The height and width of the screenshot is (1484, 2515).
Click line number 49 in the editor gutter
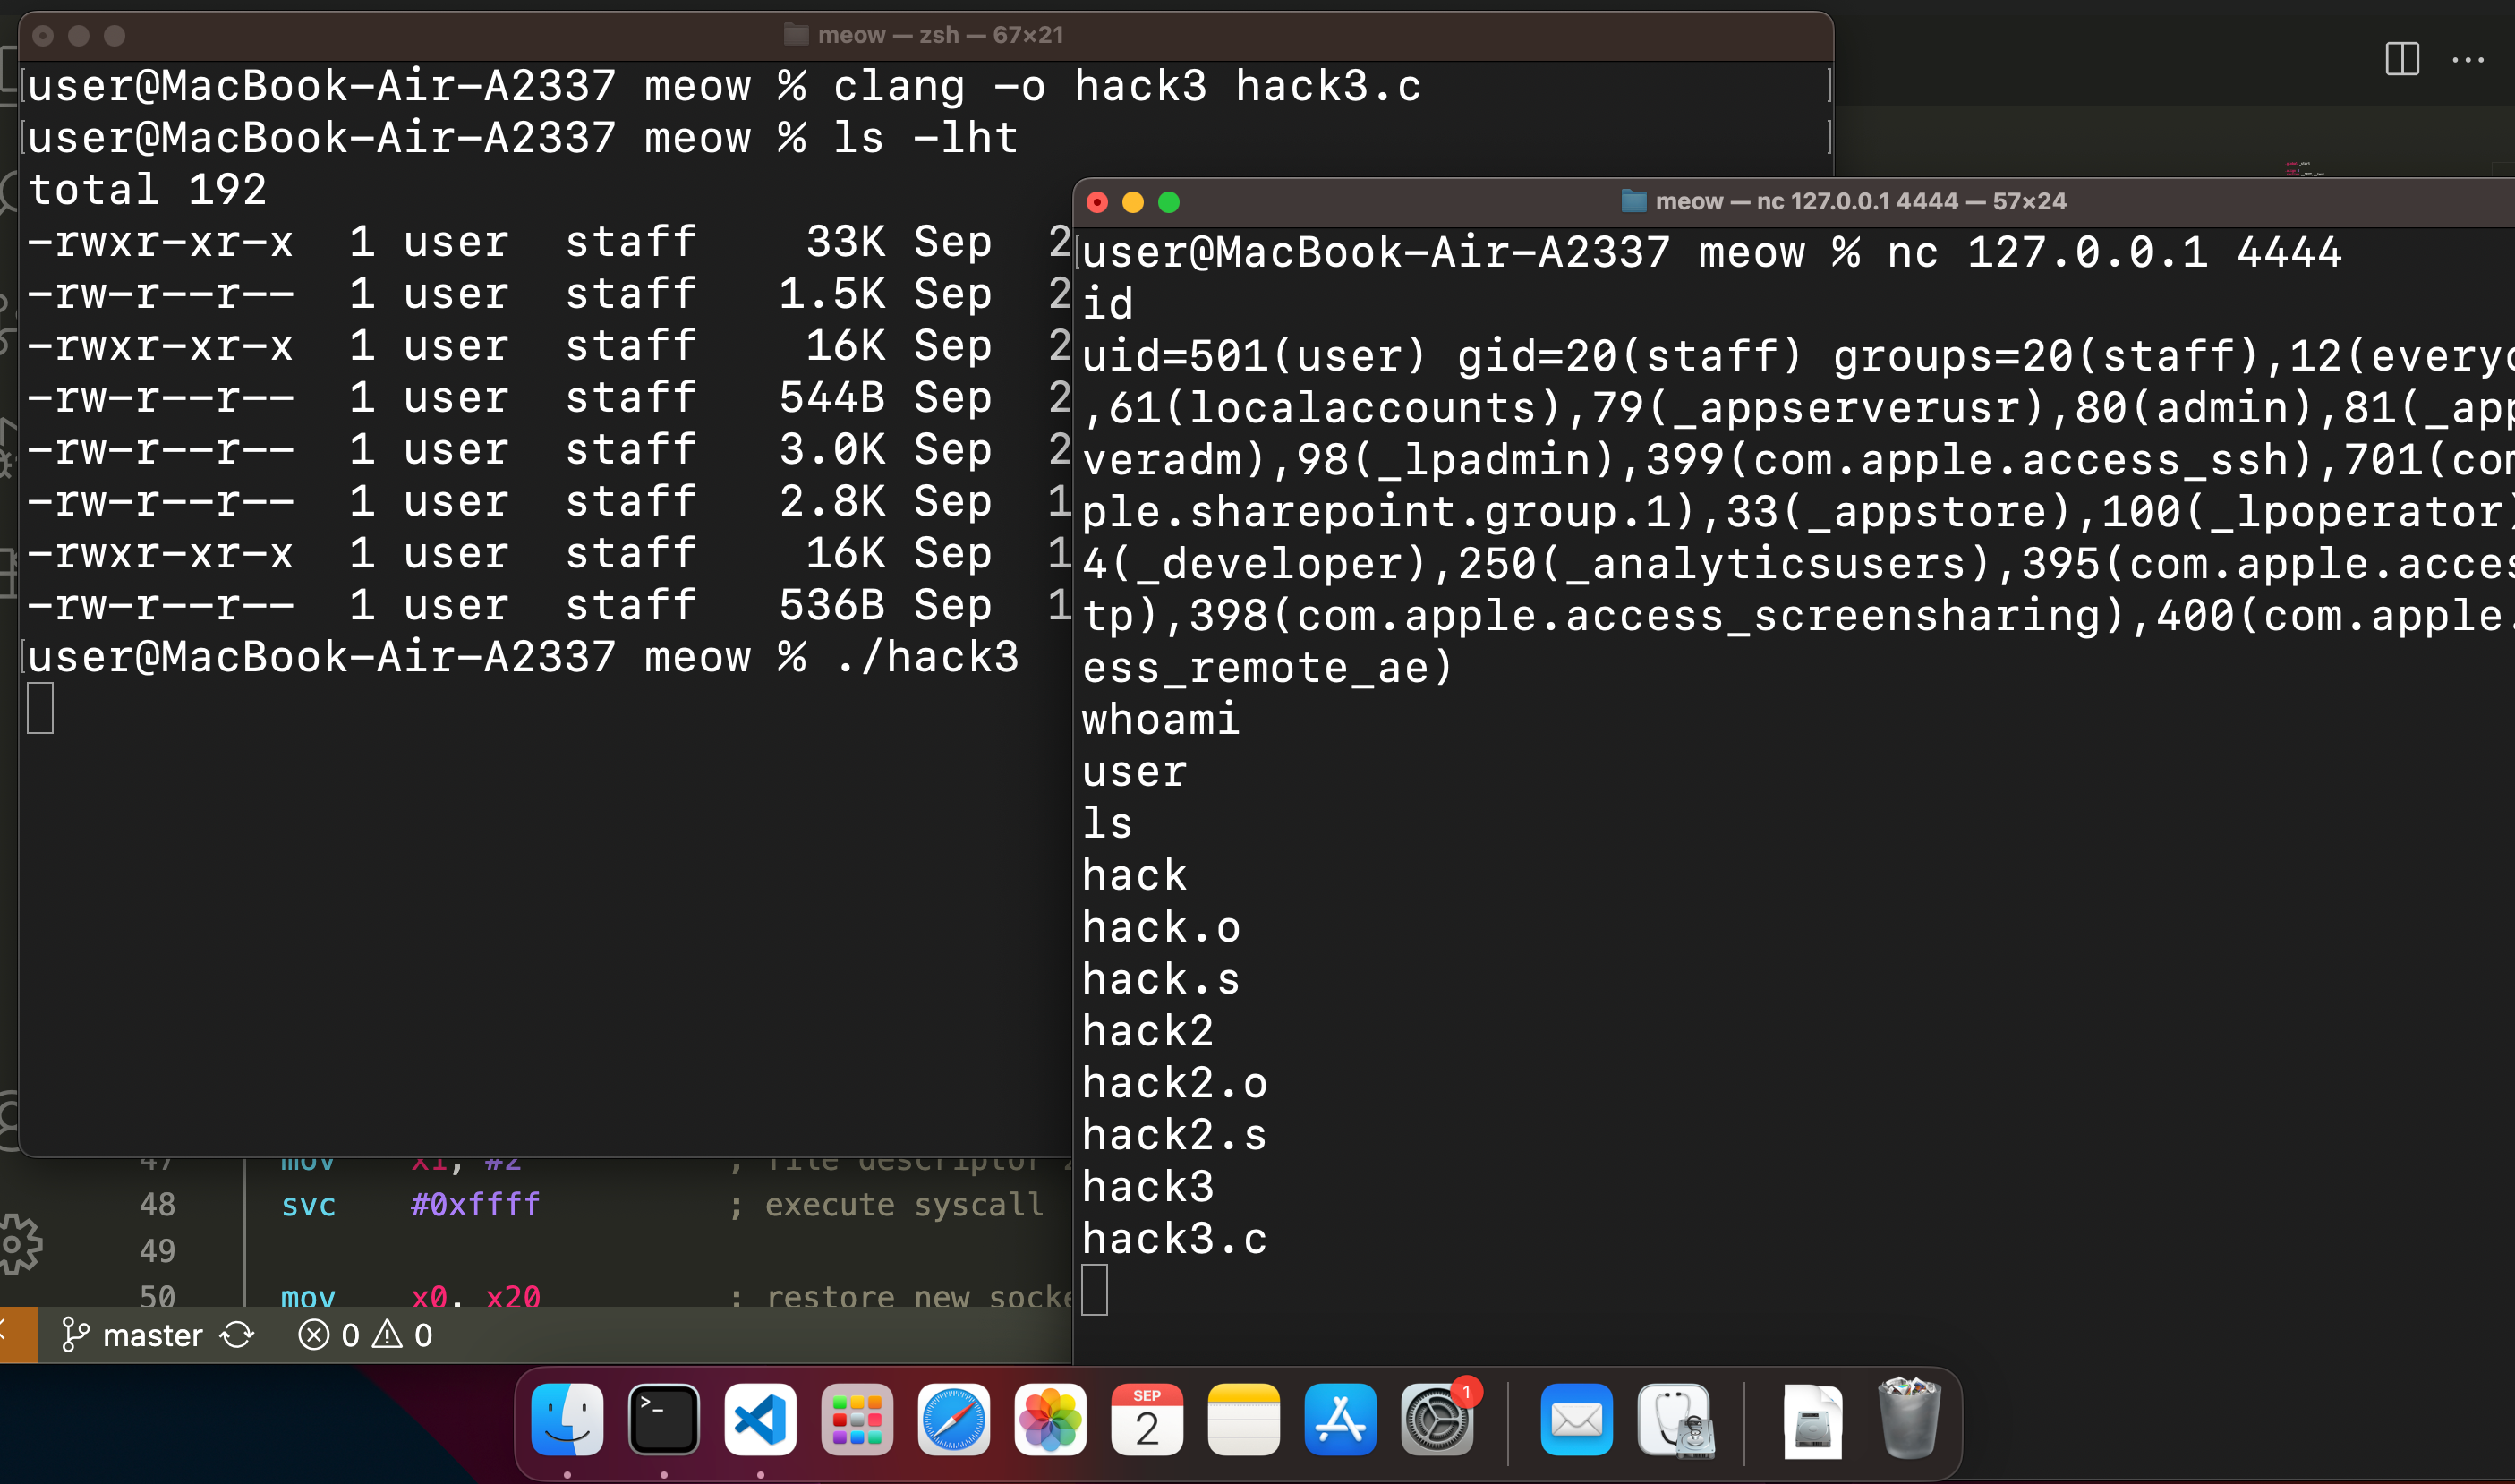pos(157,1251)
